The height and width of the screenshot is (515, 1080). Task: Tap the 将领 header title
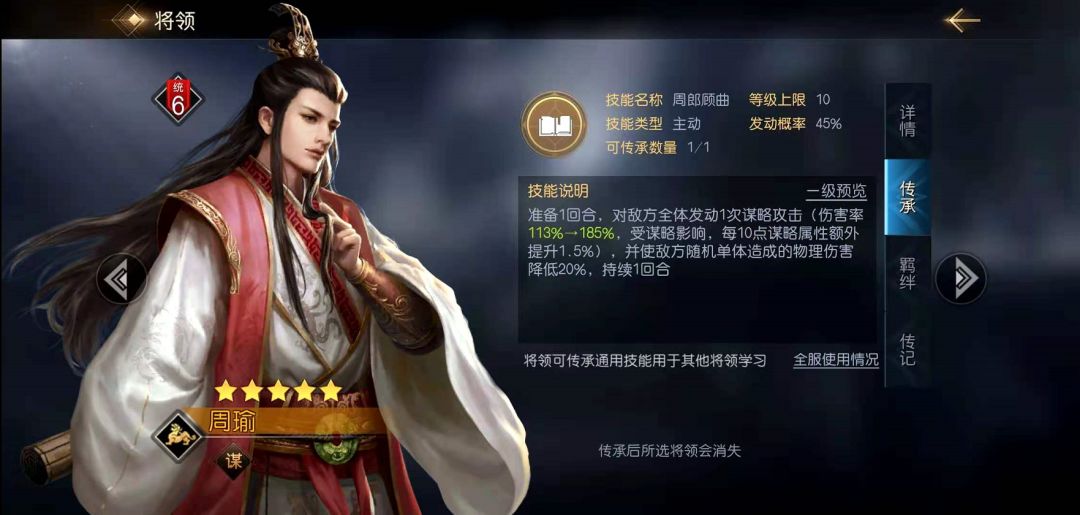point(175,21)
